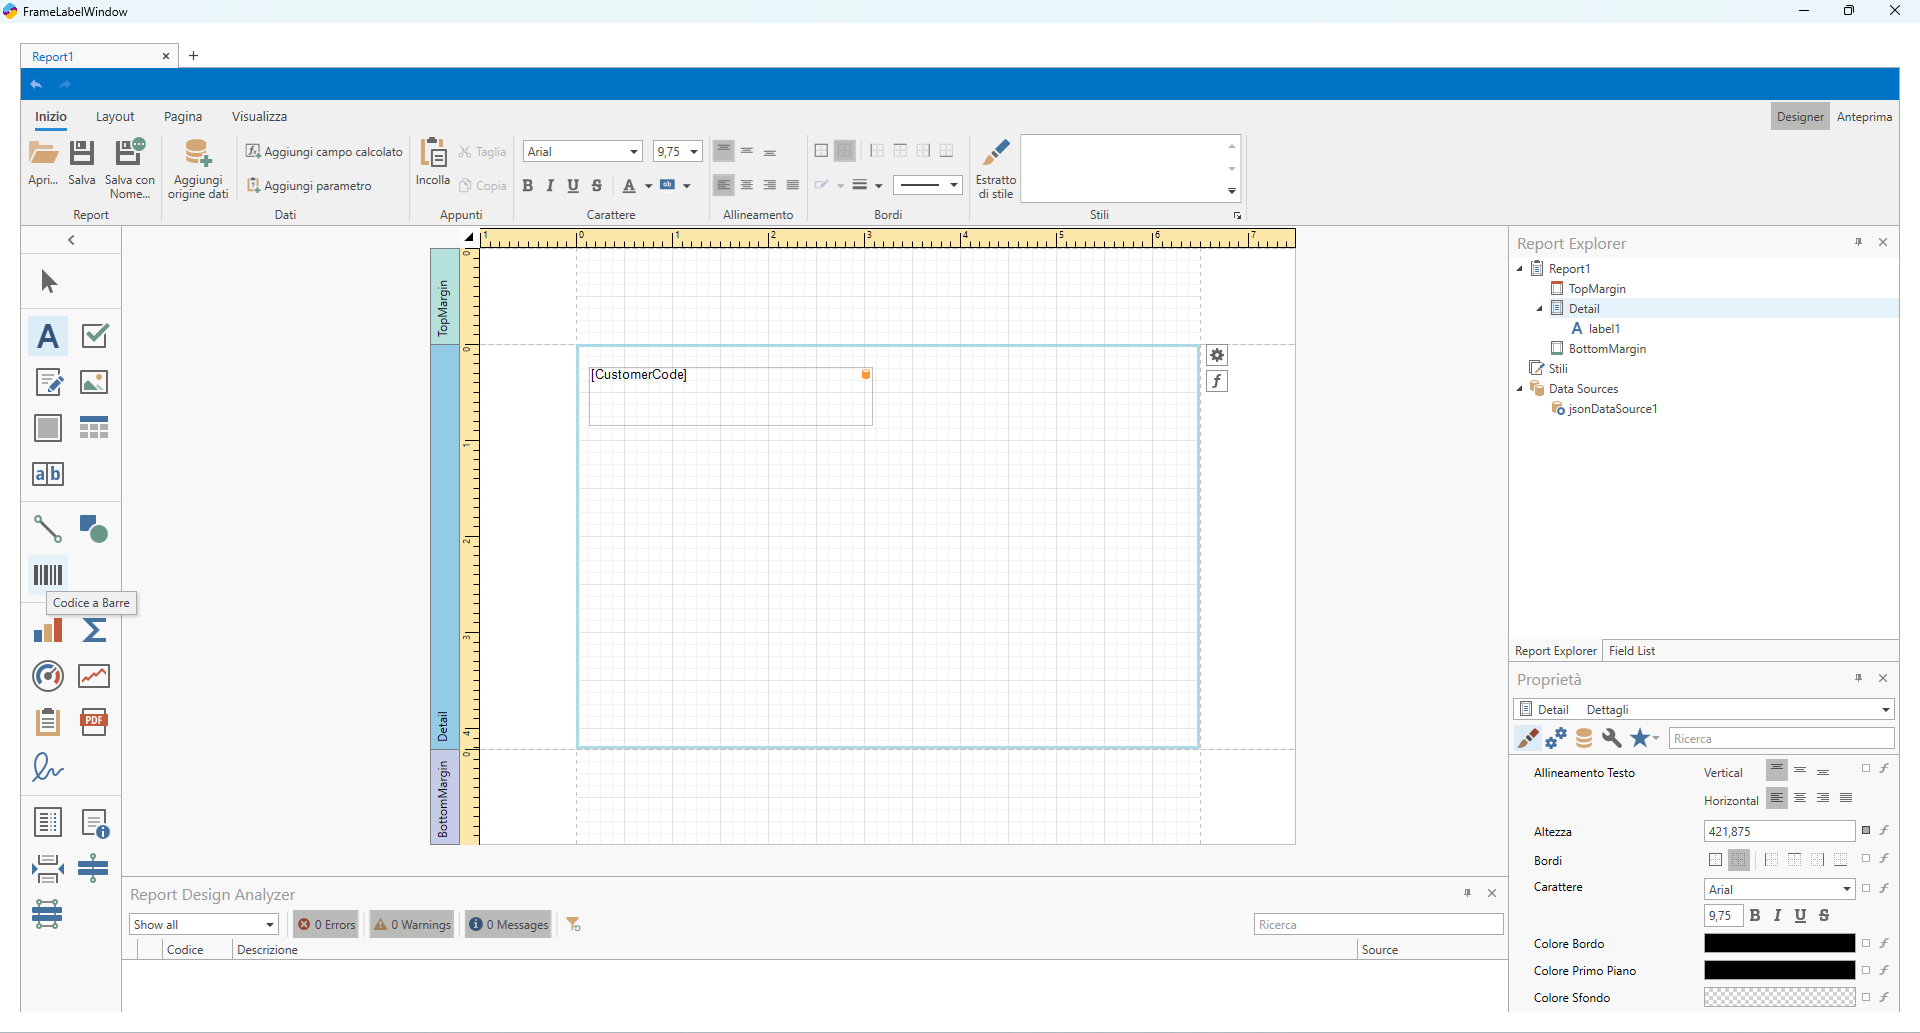Click the filter icon in Report Design Analyzer

click(574, 924)
